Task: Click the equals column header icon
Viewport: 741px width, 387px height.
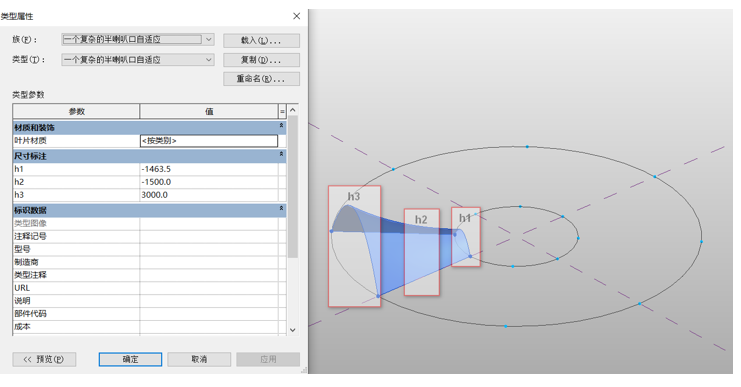Action: (282, 112)
